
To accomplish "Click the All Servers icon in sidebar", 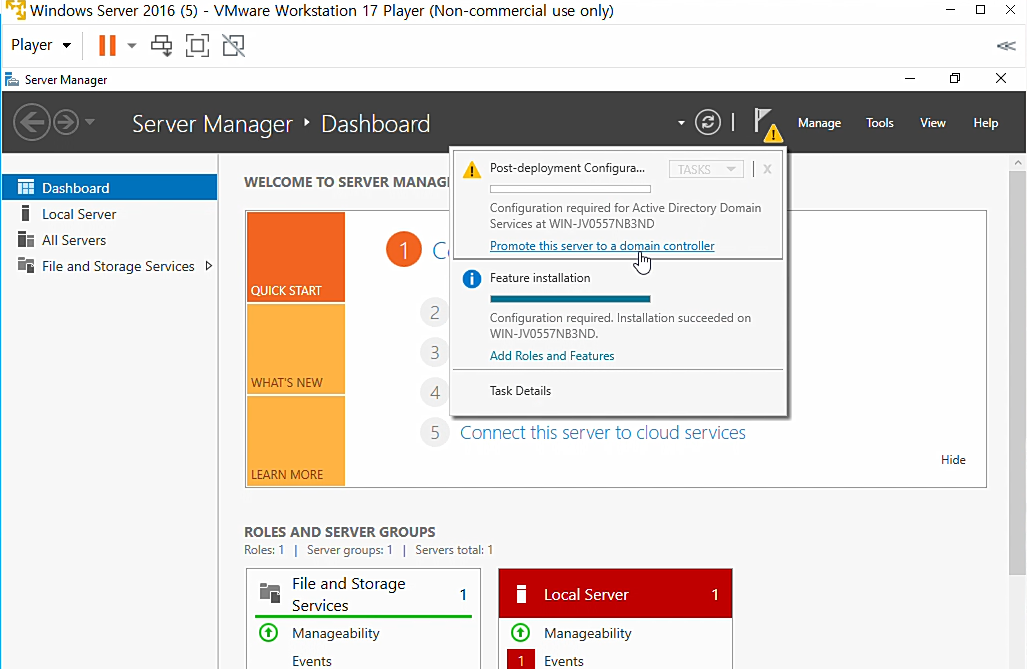I will click(26, 239).
